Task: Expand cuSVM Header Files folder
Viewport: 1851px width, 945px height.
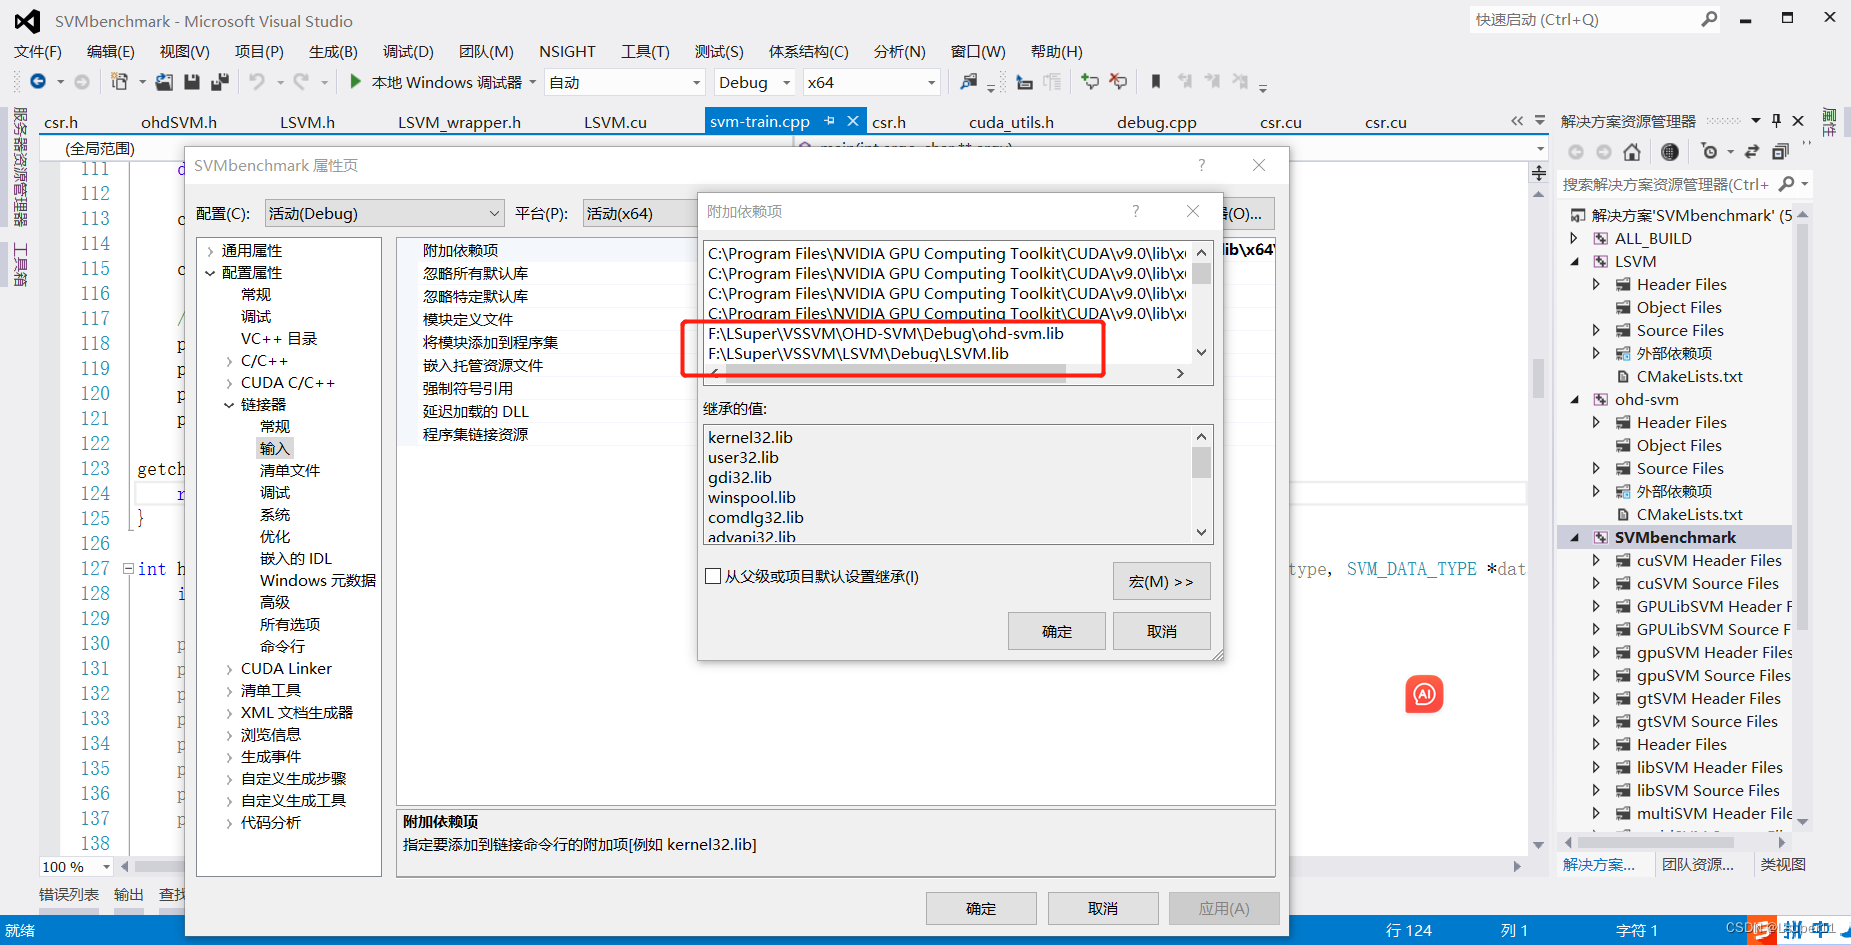Action: 1596,560
